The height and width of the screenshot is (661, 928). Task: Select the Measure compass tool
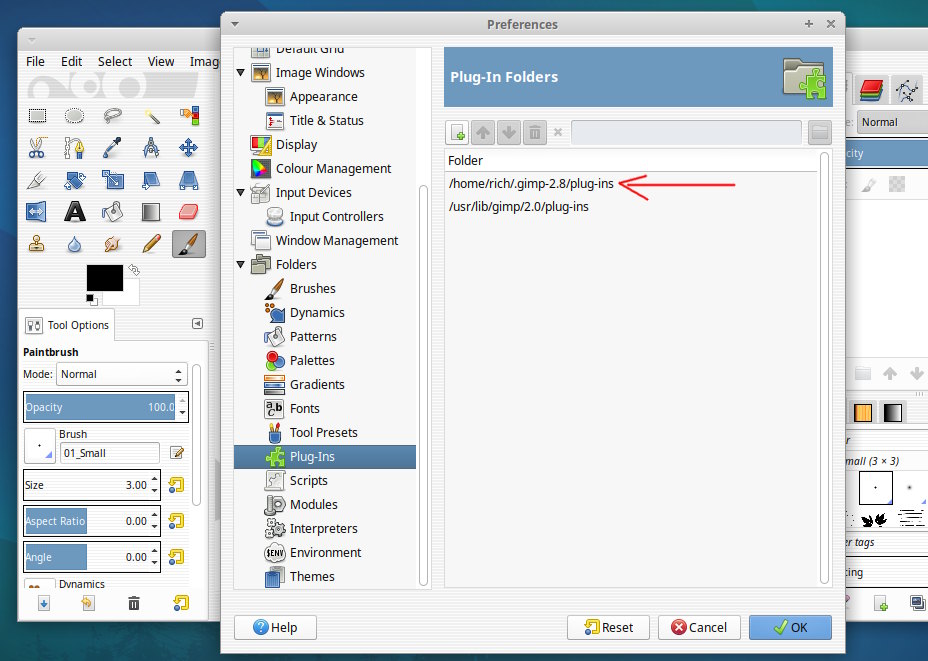coord(151,147)
